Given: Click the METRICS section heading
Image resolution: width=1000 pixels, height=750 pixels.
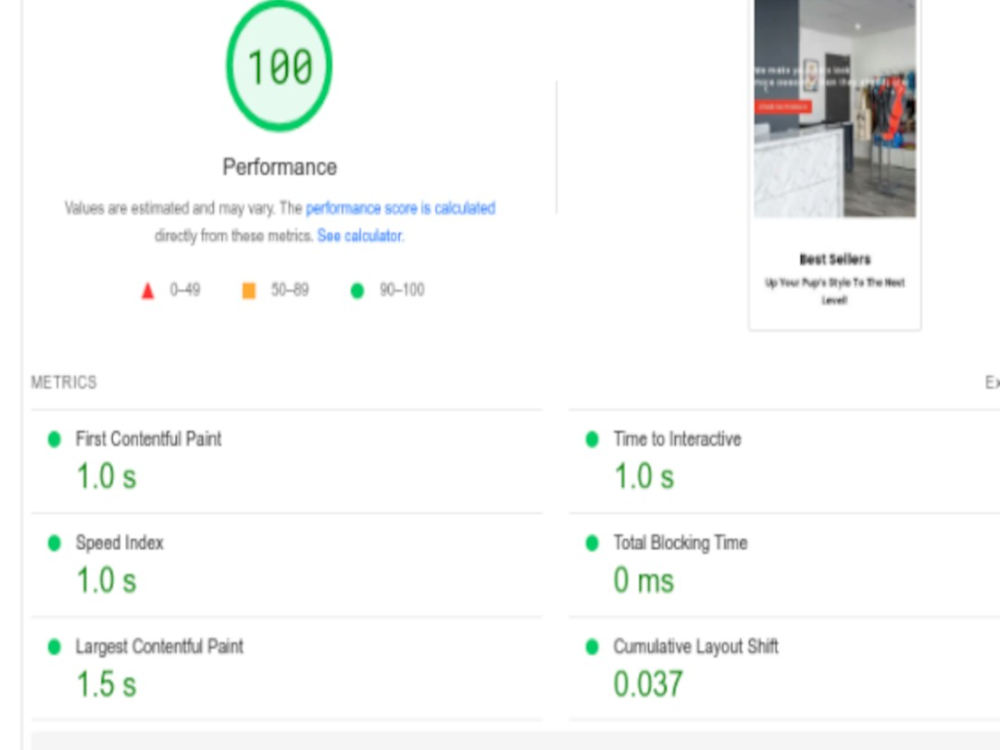Looking at the screenshot, I should tap(64, 383).
